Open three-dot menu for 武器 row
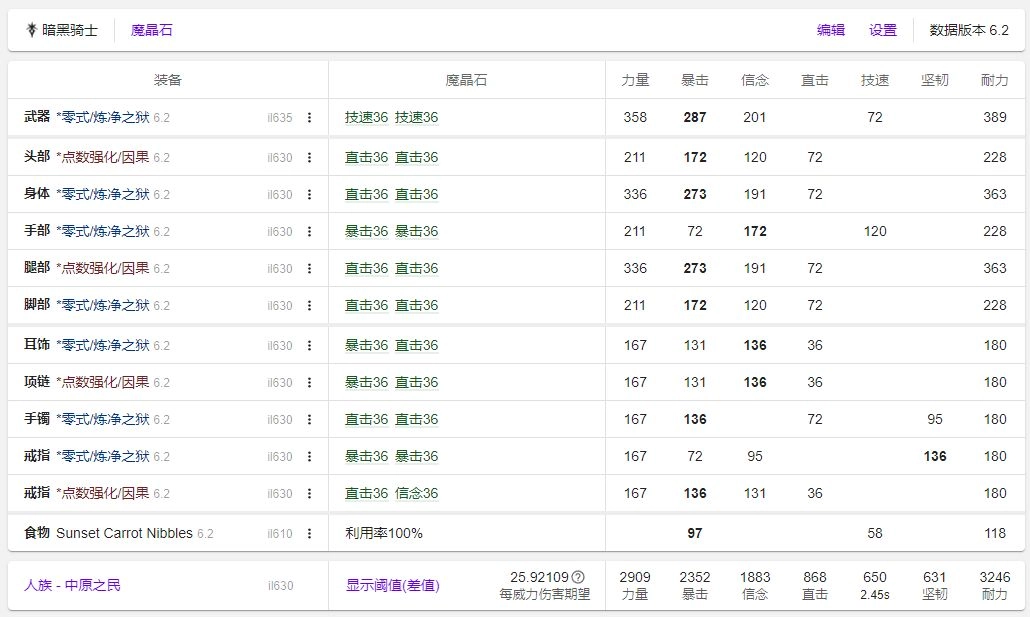Image resolution: width=1030 pixels, height=617 pixels. coord(309,118)
